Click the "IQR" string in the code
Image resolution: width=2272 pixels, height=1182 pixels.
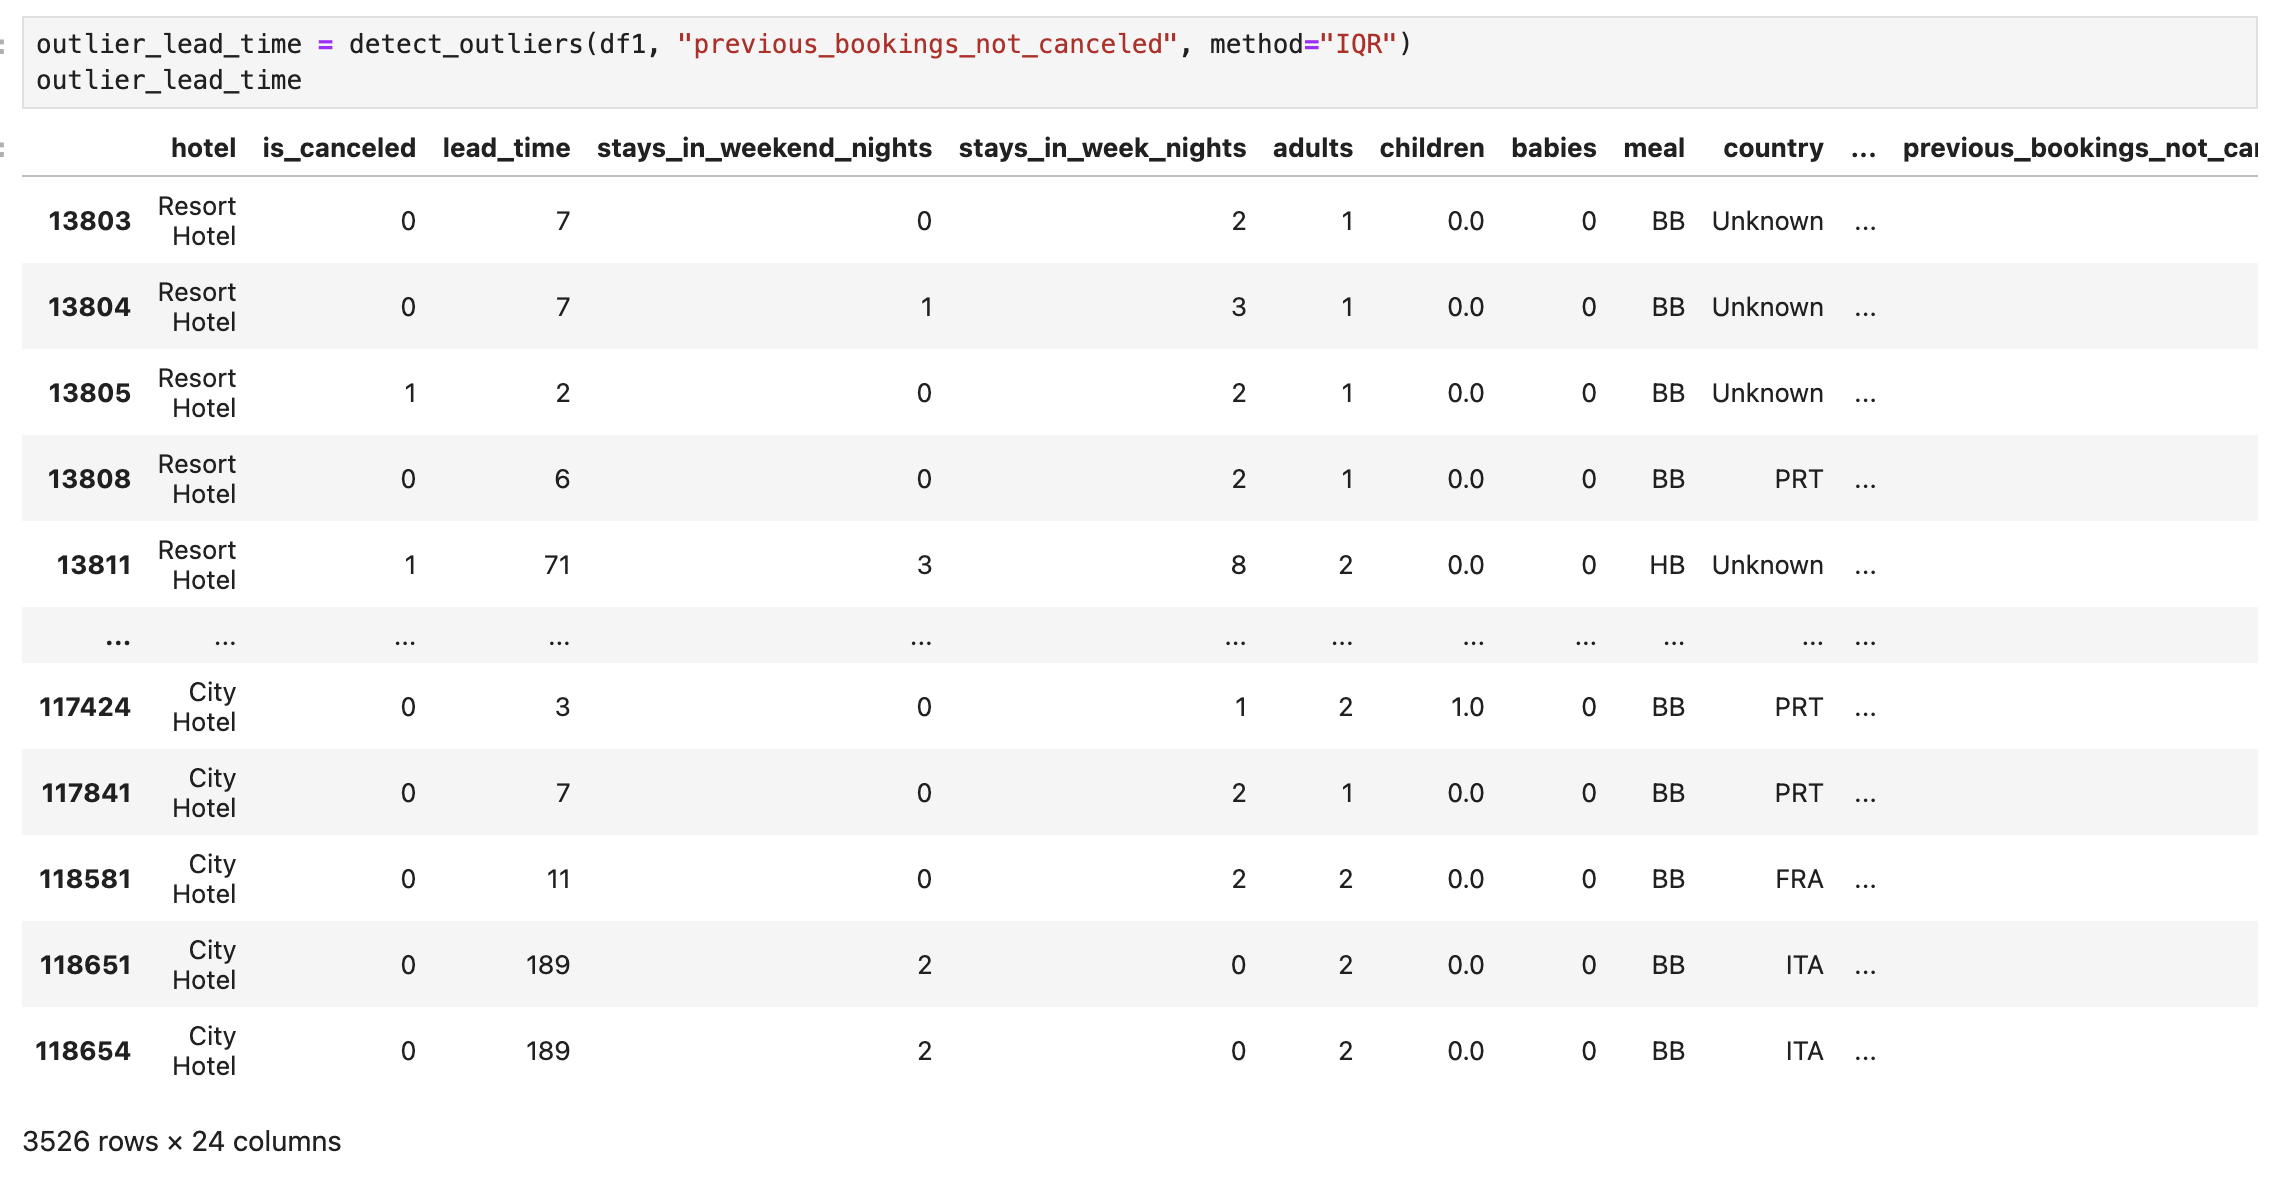click(1357, 44)
